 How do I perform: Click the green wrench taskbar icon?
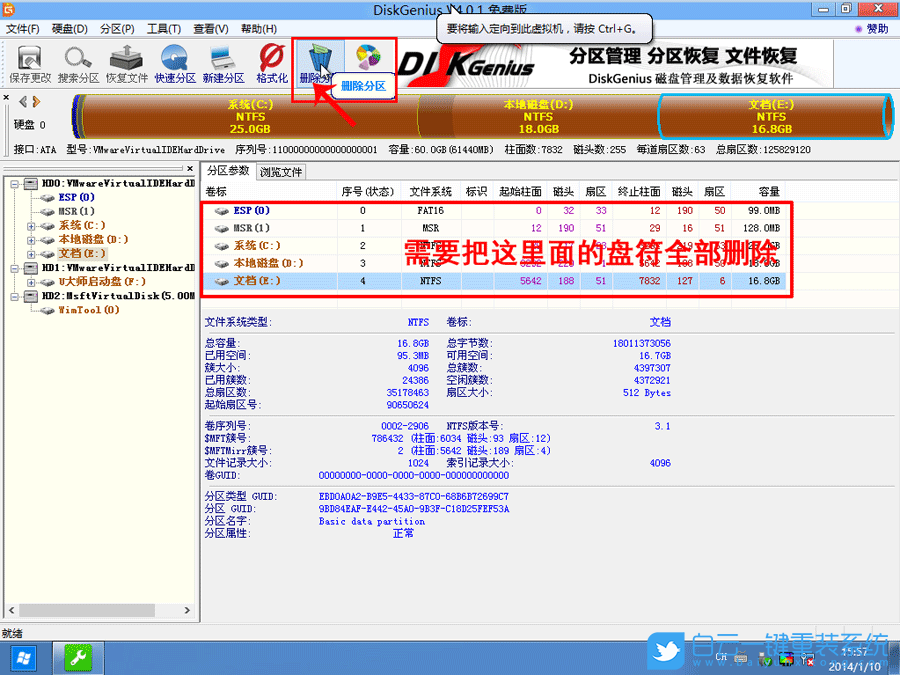[78, 658]
